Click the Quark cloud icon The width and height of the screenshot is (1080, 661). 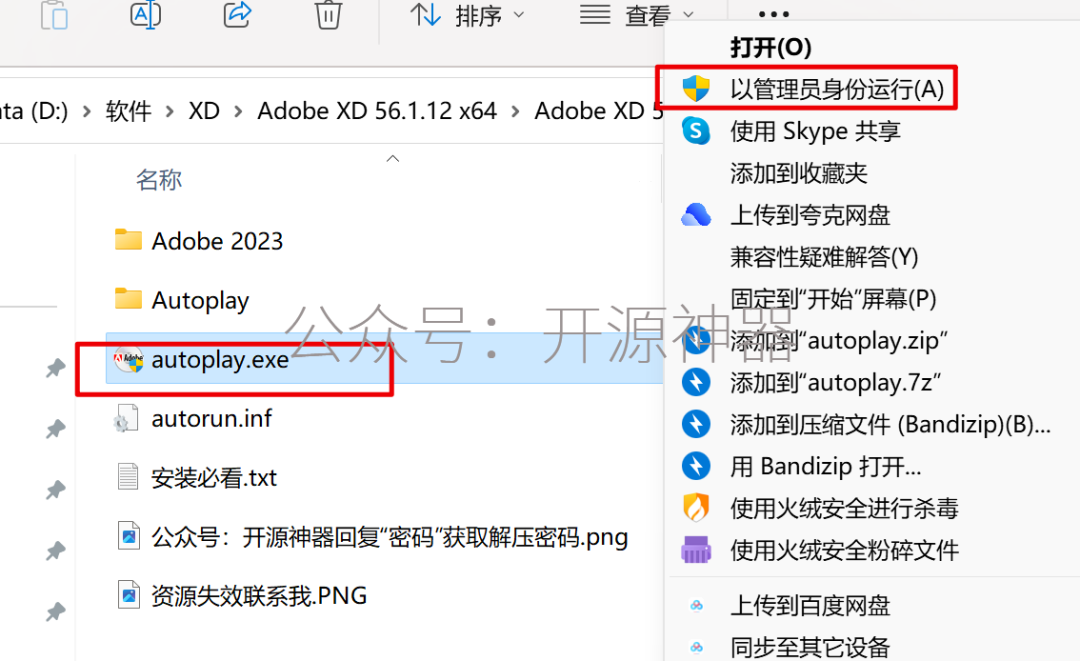pos(696,215)
